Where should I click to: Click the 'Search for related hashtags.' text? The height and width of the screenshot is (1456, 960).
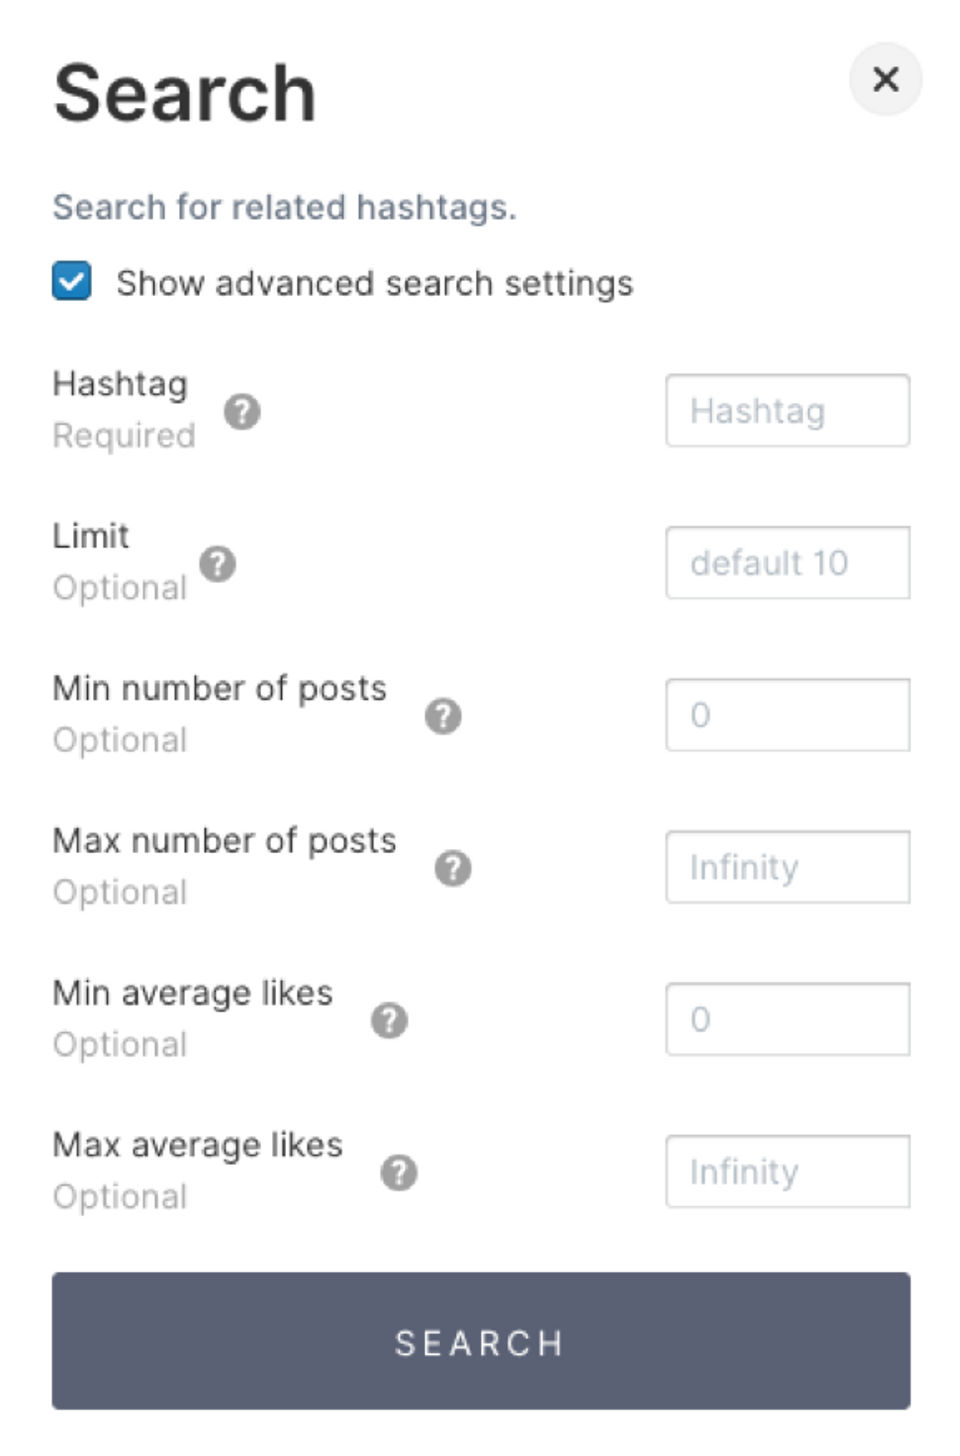[x=284, y=207]
